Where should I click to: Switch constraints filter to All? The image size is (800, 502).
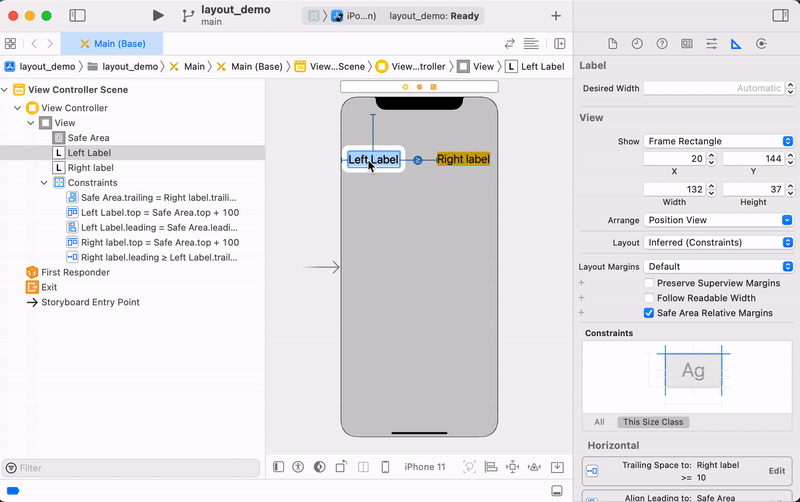(599, 422)
